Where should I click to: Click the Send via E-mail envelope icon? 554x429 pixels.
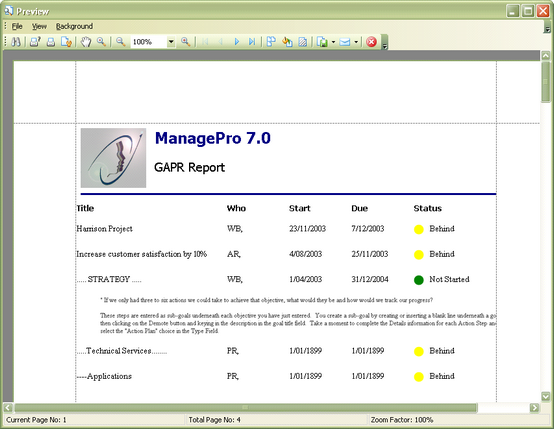point(344,42)
